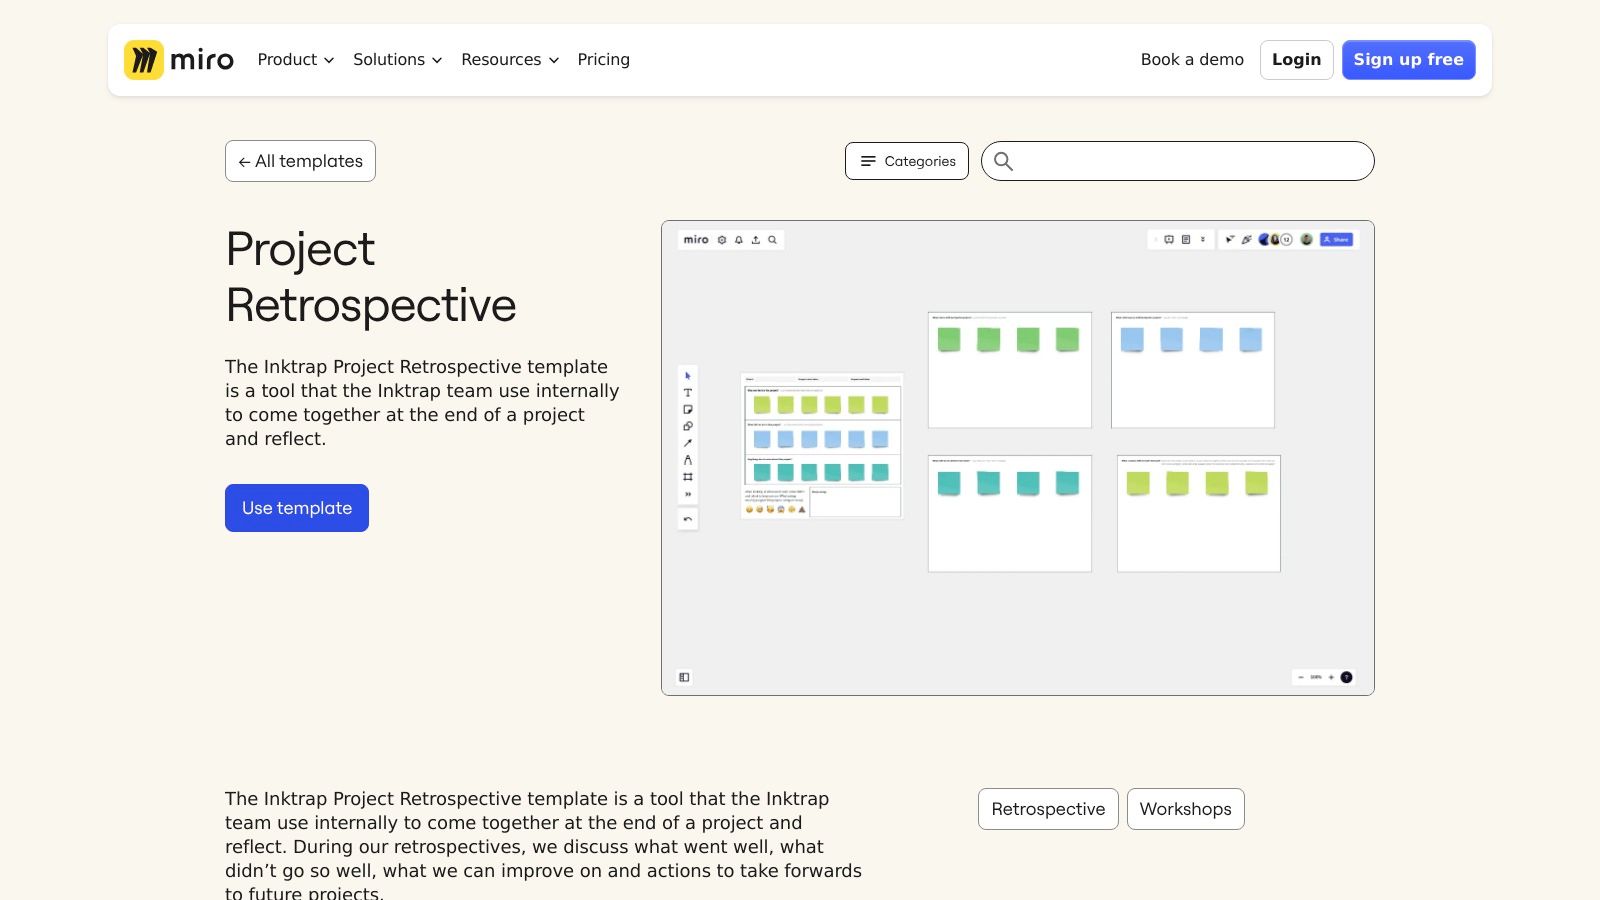Select the cursor tool in preview toolbar
Screen dimensions: 1600x900
pyautogui.click(x=688, y=376)
